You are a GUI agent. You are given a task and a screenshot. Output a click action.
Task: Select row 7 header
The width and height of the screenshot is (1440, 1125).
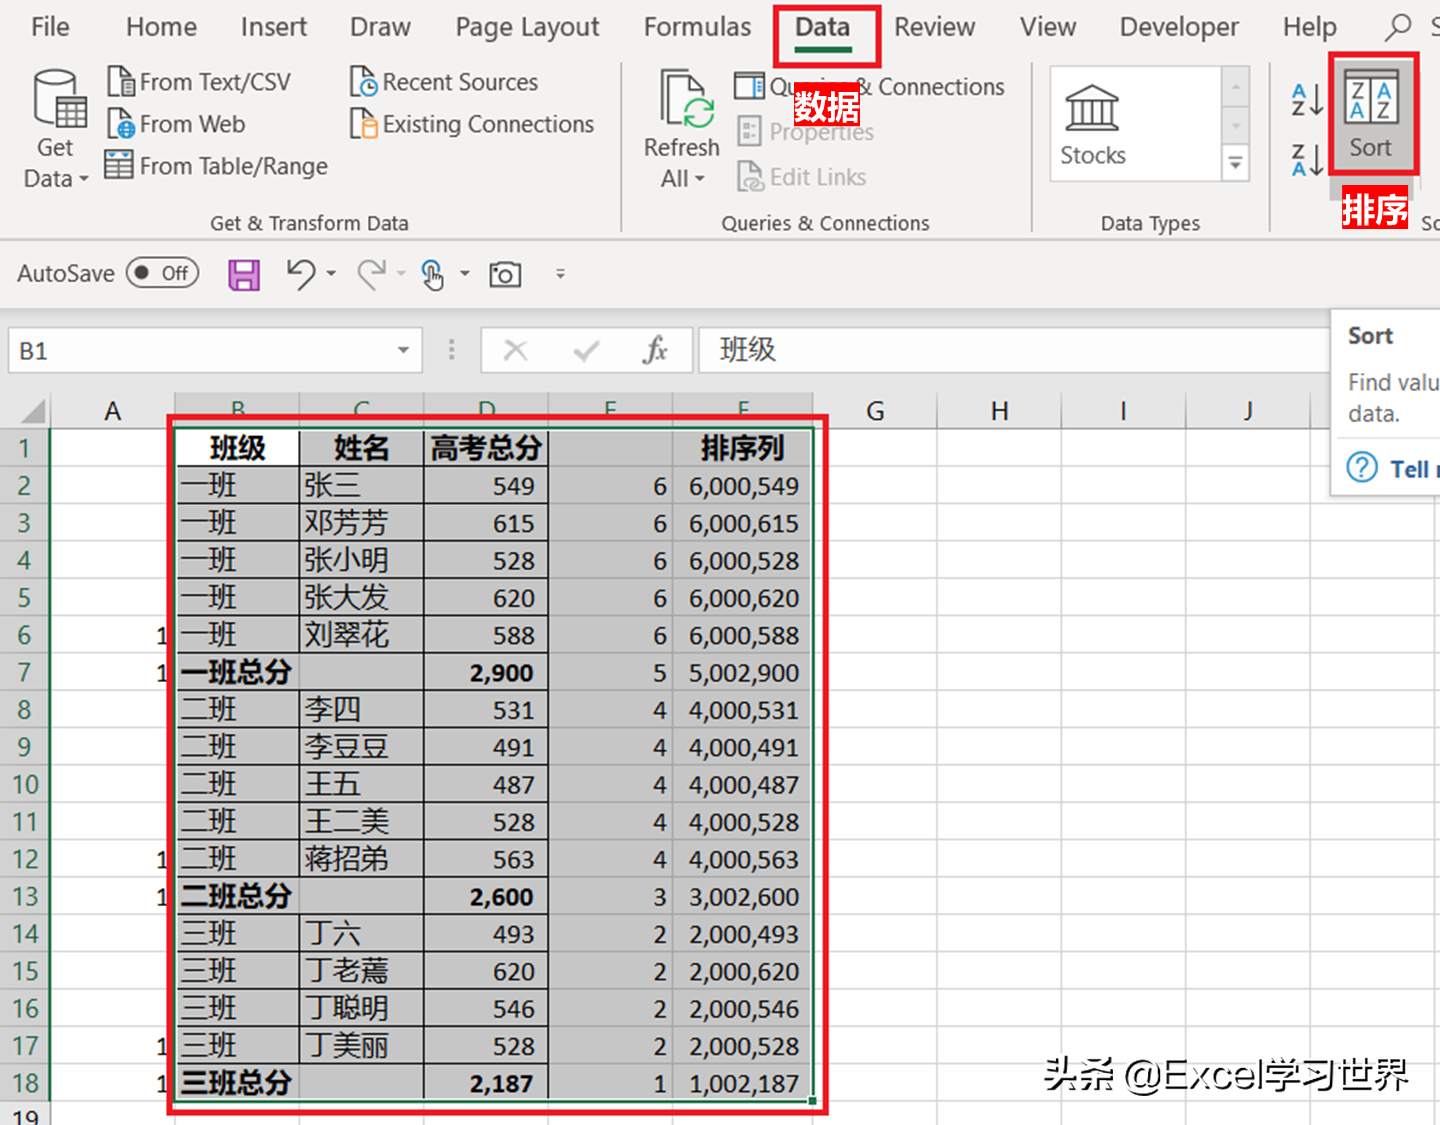click(24, 672)
